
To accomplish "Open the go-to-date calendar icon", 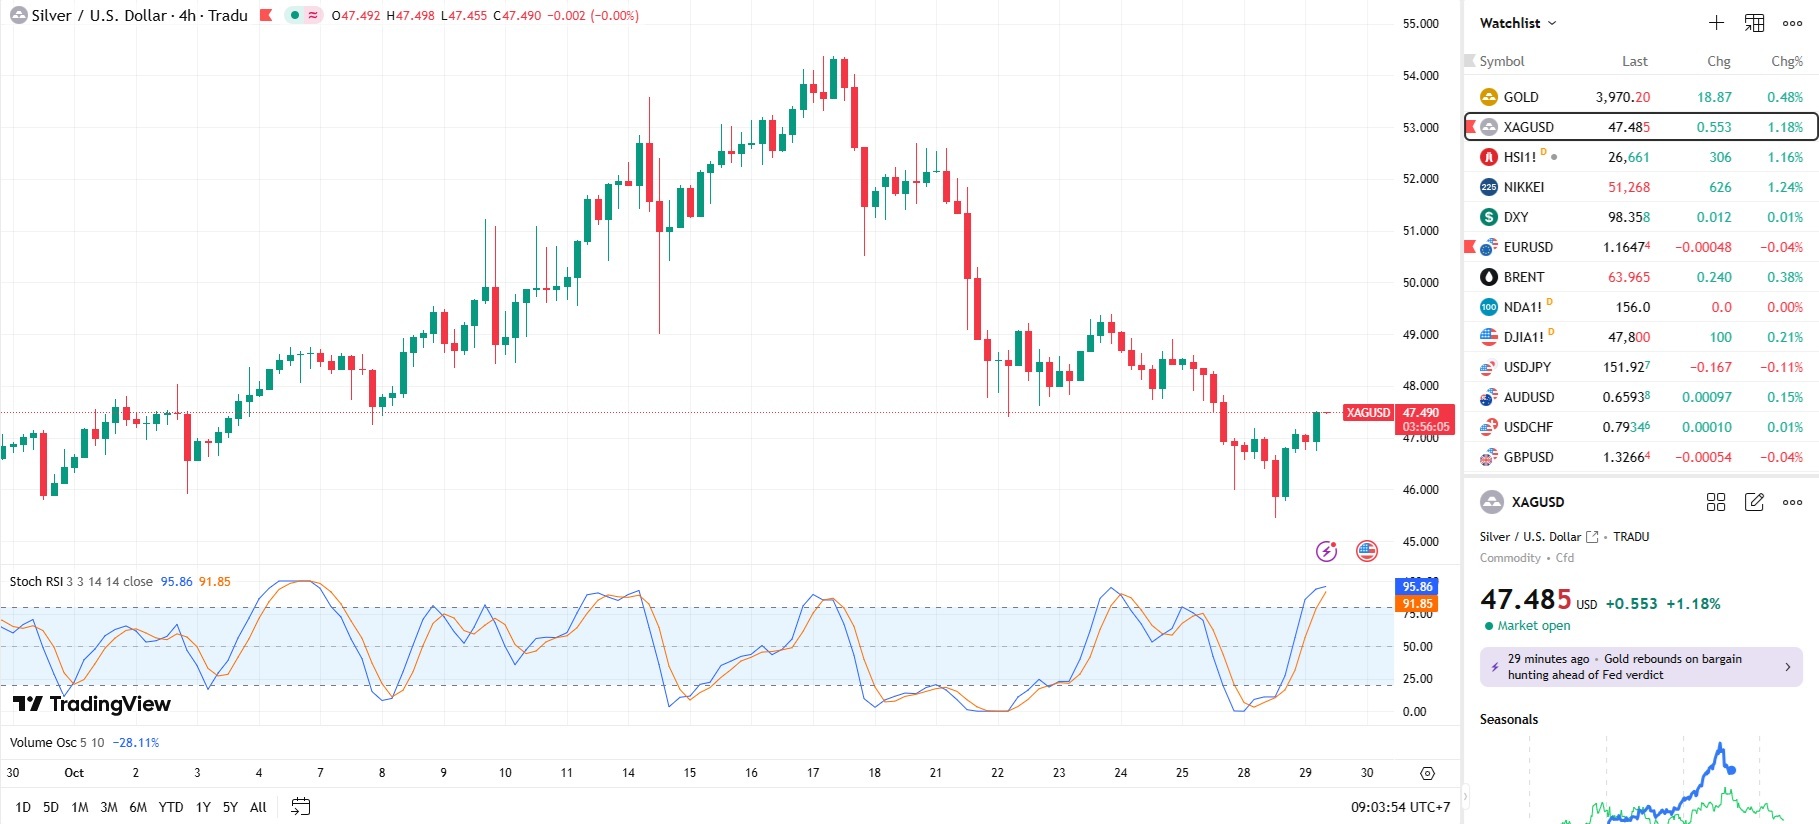I will pyautogui.click(x=300, y=806).
